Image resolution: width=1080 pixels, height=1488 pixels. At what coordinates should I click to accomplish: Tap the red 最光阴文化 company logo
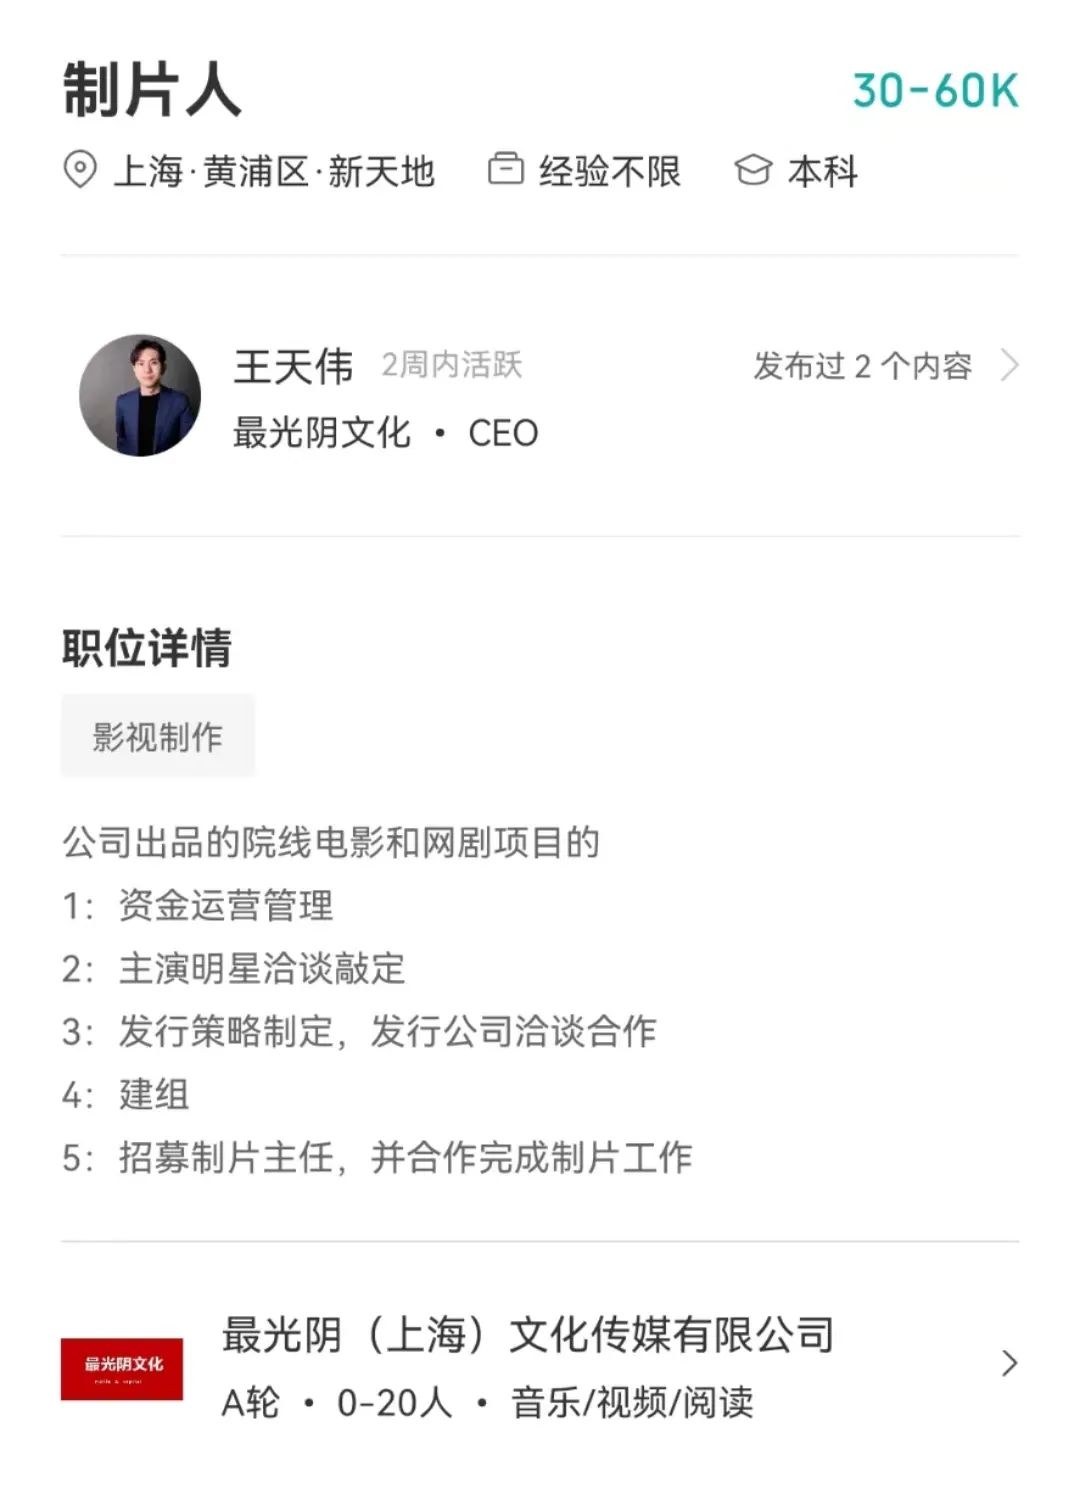122,1368
